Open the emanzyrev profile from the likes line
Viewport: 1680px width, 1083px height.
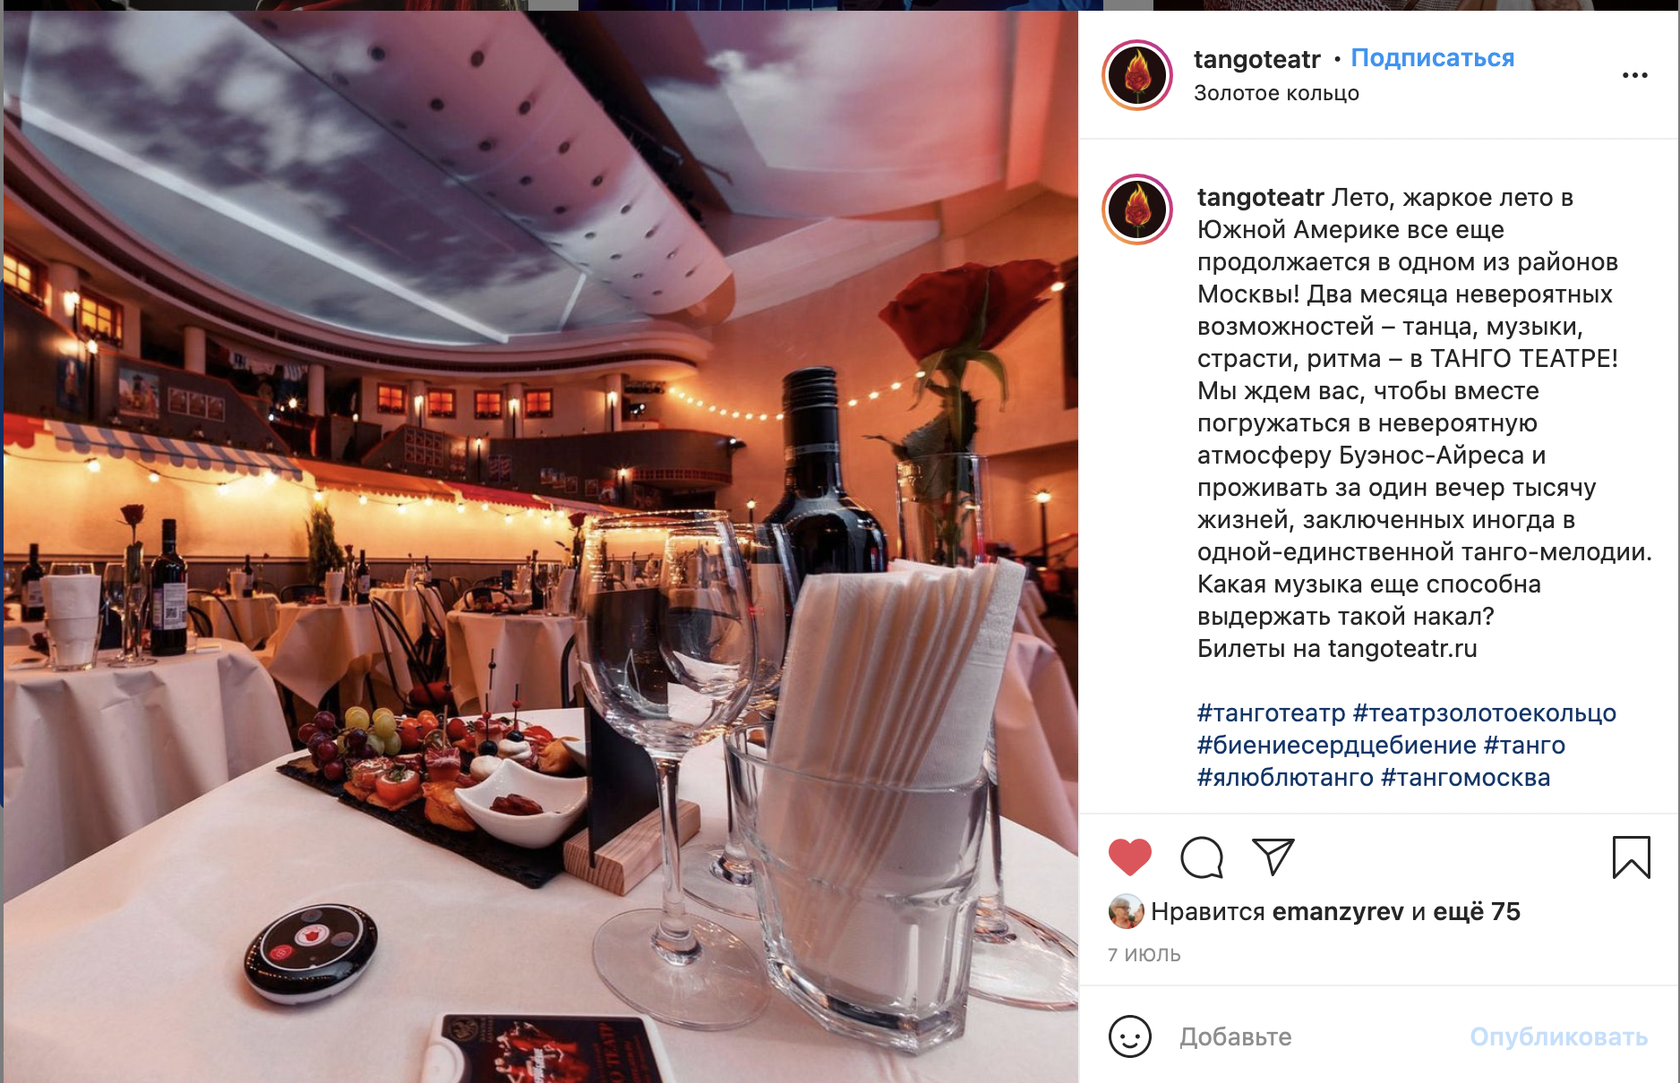pyautogui.click(x=1338, y=911)
